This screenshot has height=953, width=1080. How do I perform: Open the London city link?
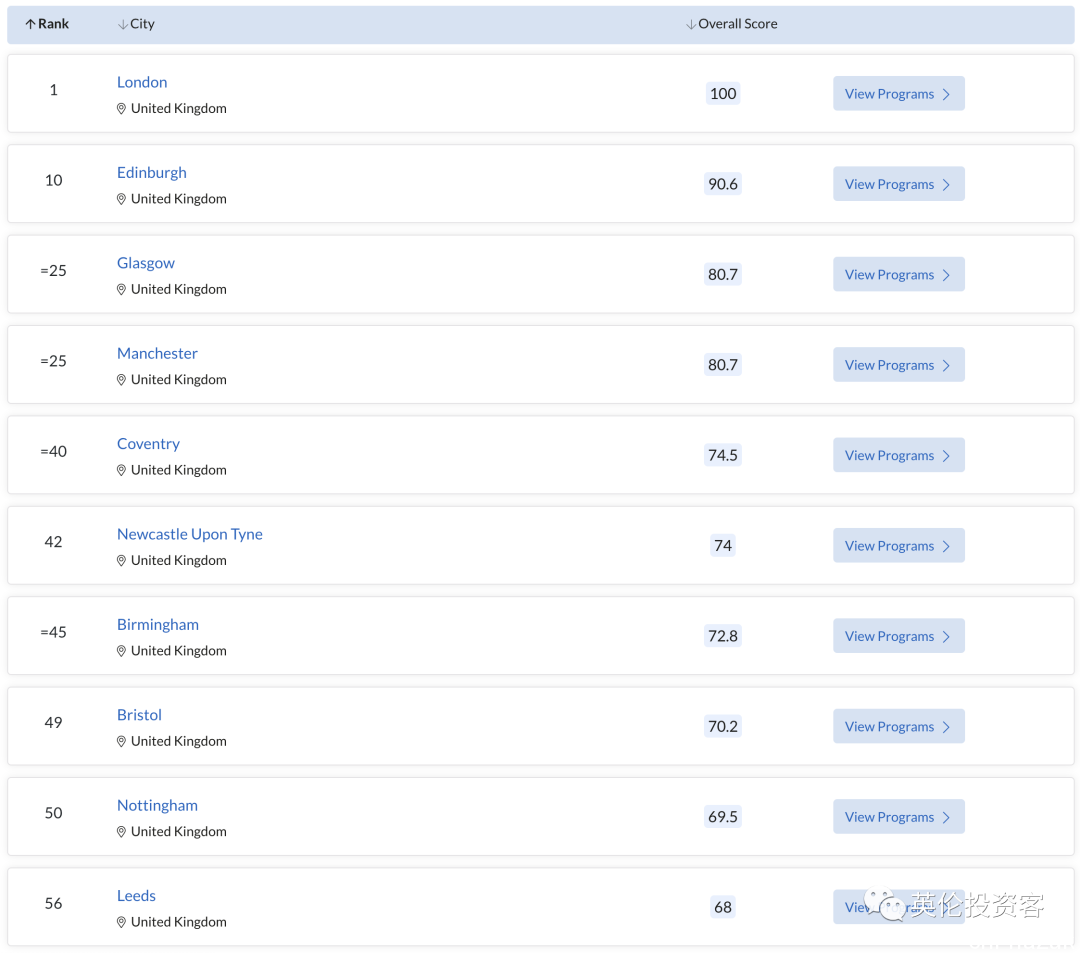point(142,82)
